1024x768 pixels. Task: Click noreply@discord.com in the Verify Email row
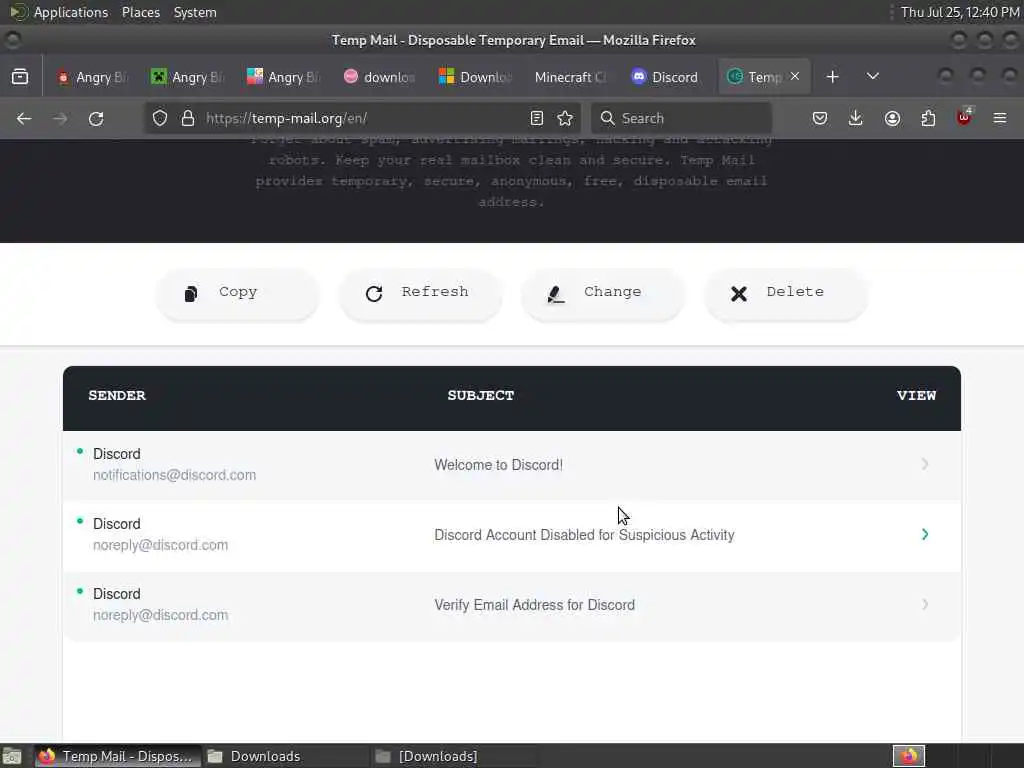click(x=161, y=615)
